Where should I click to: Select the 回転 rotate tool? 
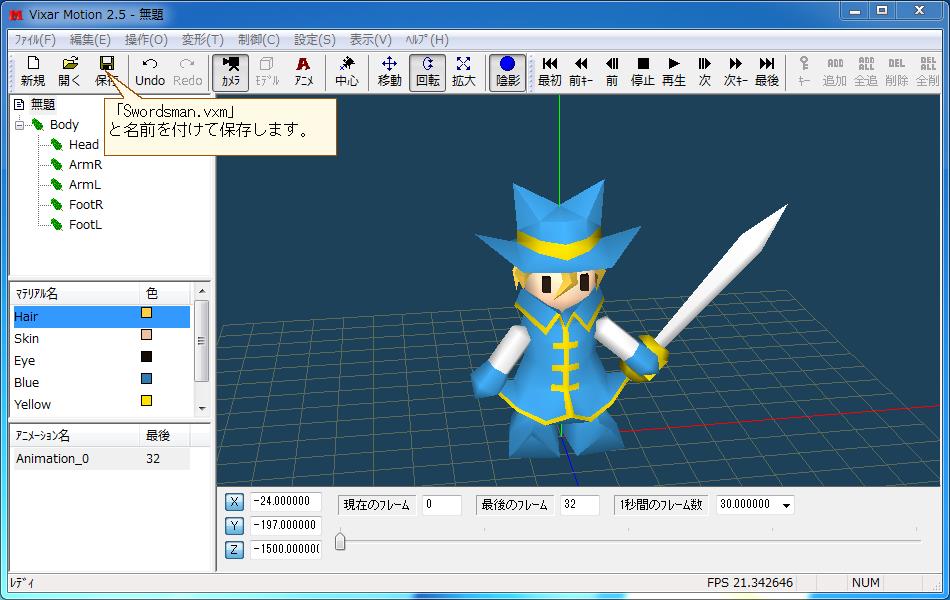pyautogui.click(x=428, y=73)
